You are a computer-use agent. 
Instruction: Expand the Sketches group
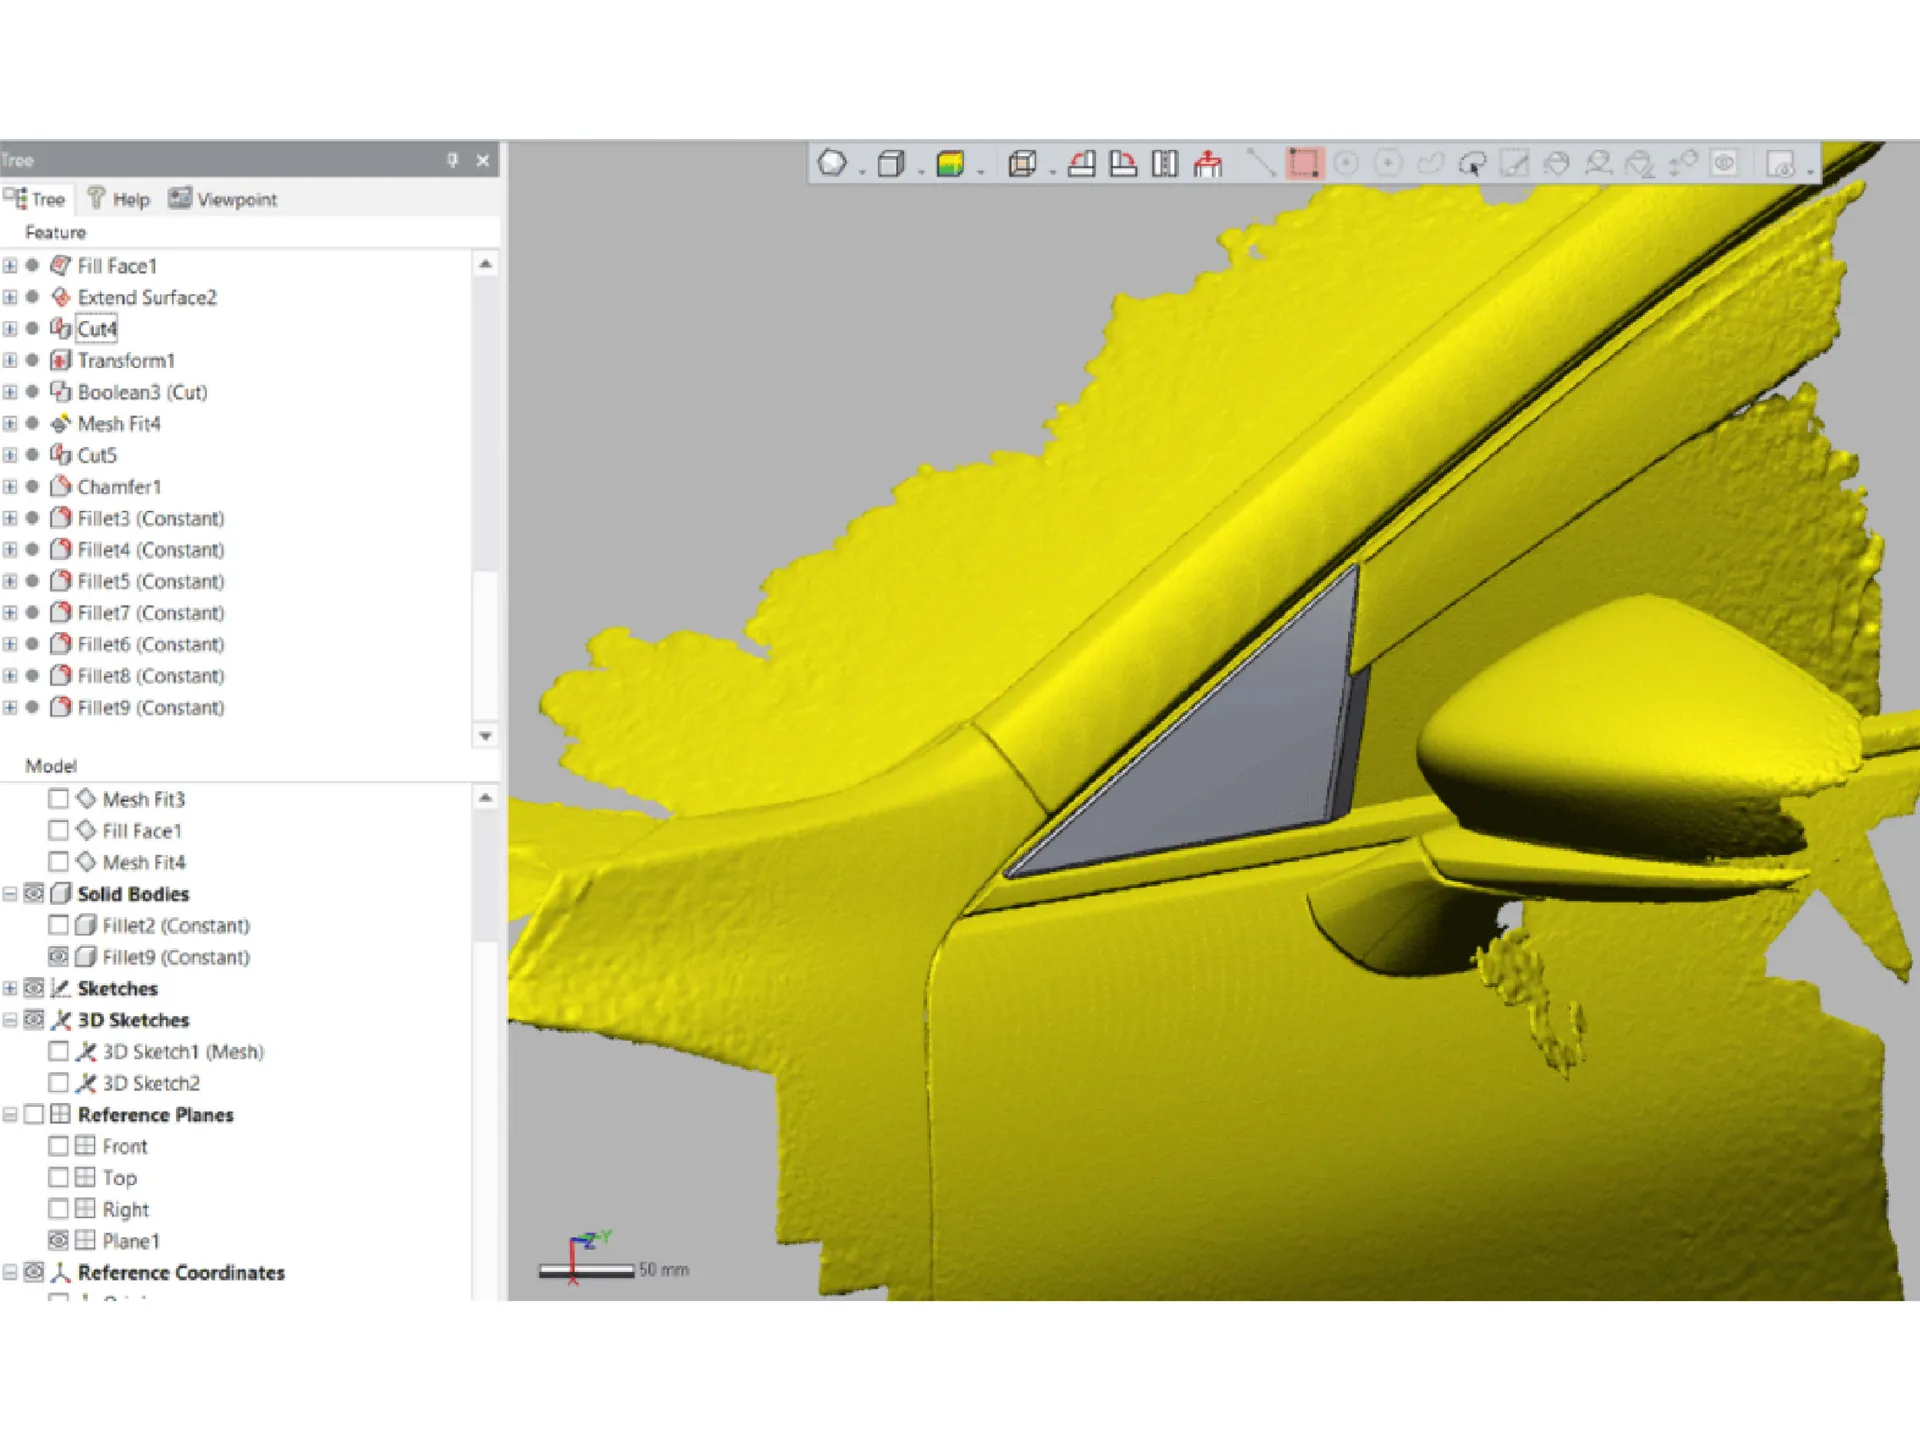[10, 988]
